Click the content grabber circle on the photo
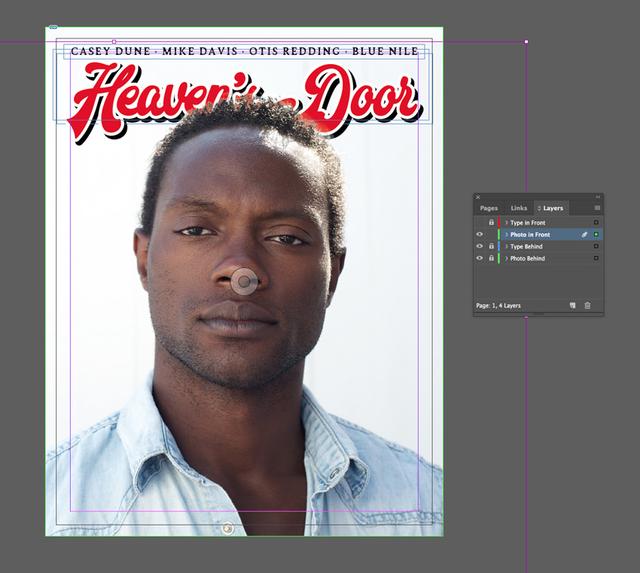This screenshot has height=573, width=640. pyautogui.click(x=244, y=282)
